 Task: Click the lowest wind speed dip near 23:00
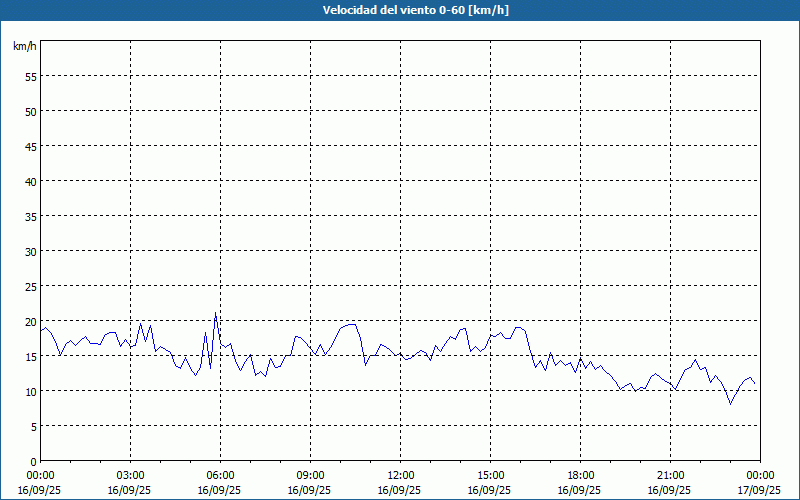click(730, 403)
